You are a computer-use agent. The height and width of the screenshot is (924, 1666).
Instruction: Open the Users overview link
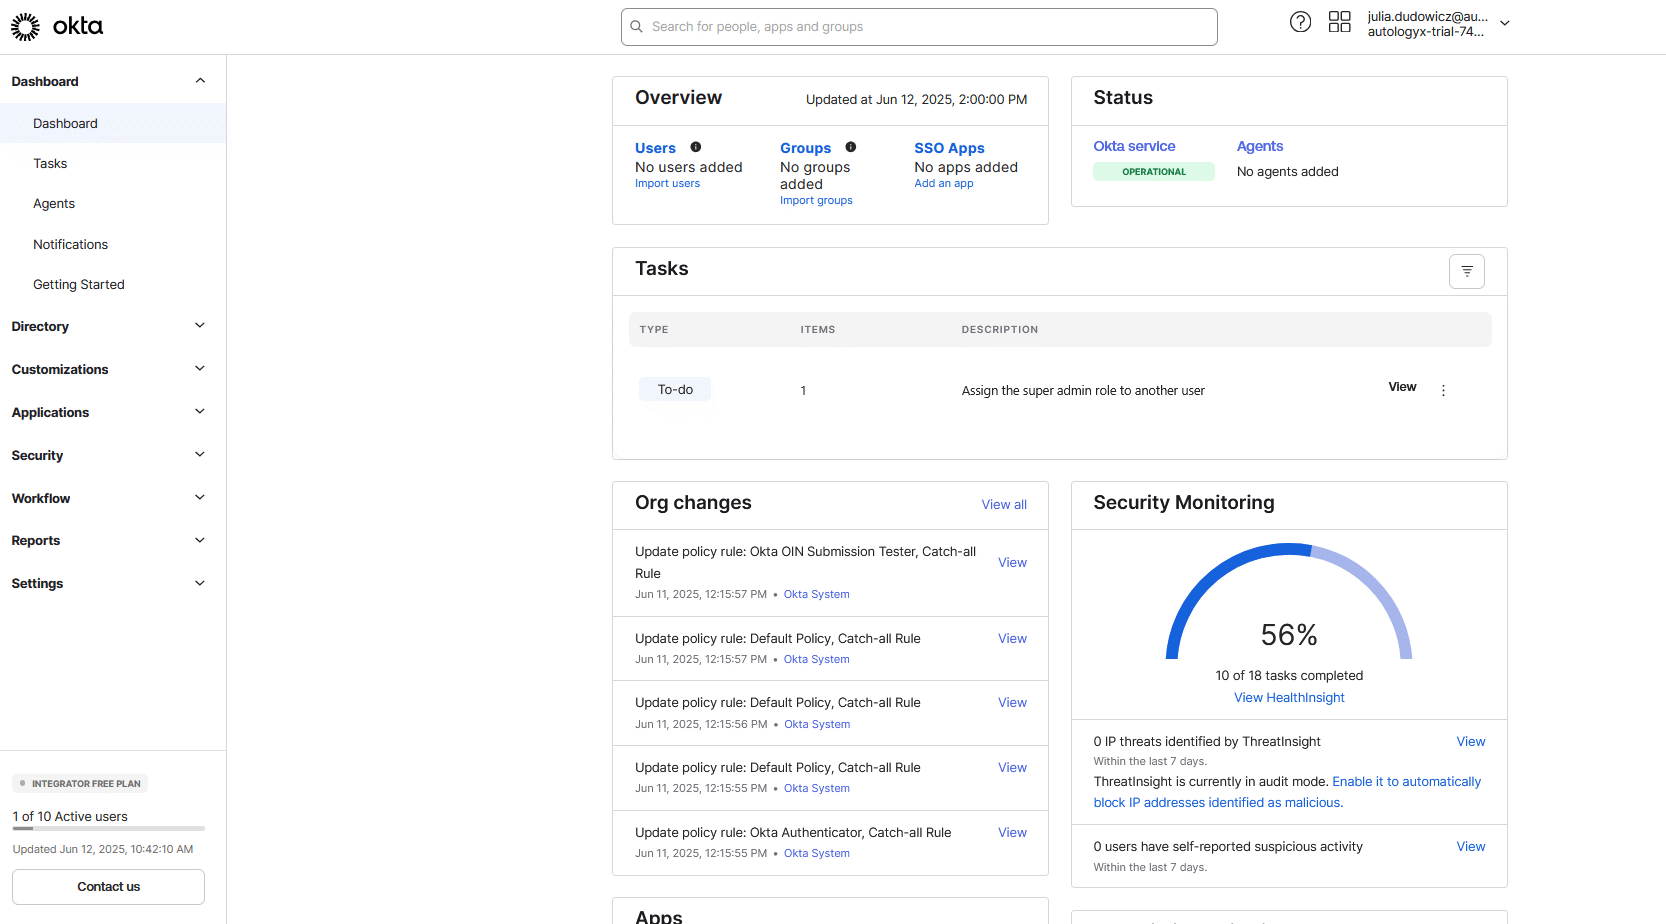coord(655,148)
